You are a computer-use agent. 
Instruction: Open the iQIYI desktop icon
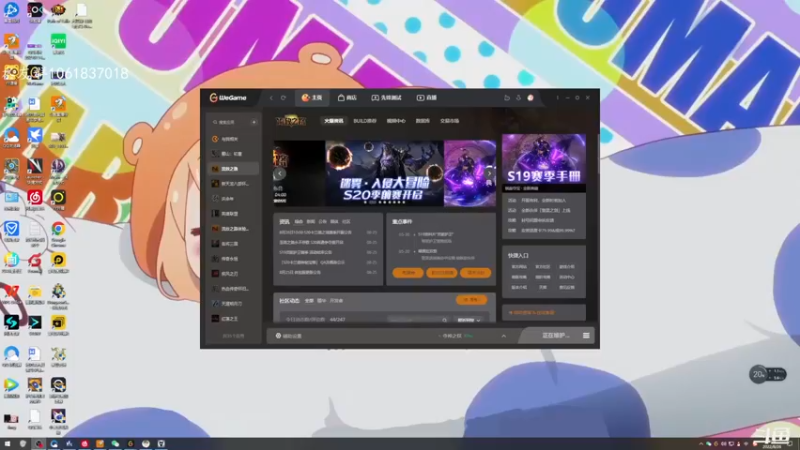tap(58, 44)
